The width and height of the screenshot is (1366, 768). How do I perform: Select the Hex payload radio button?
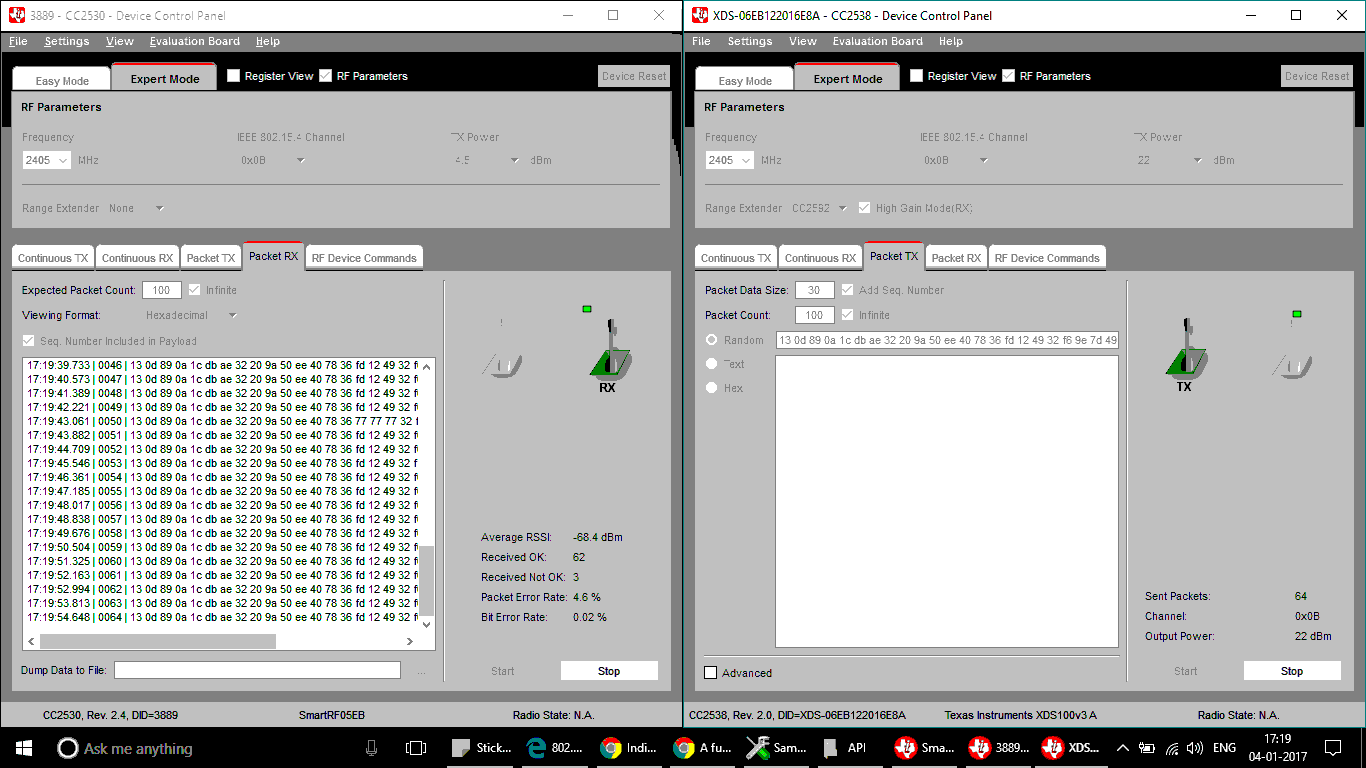click(712, 388)
